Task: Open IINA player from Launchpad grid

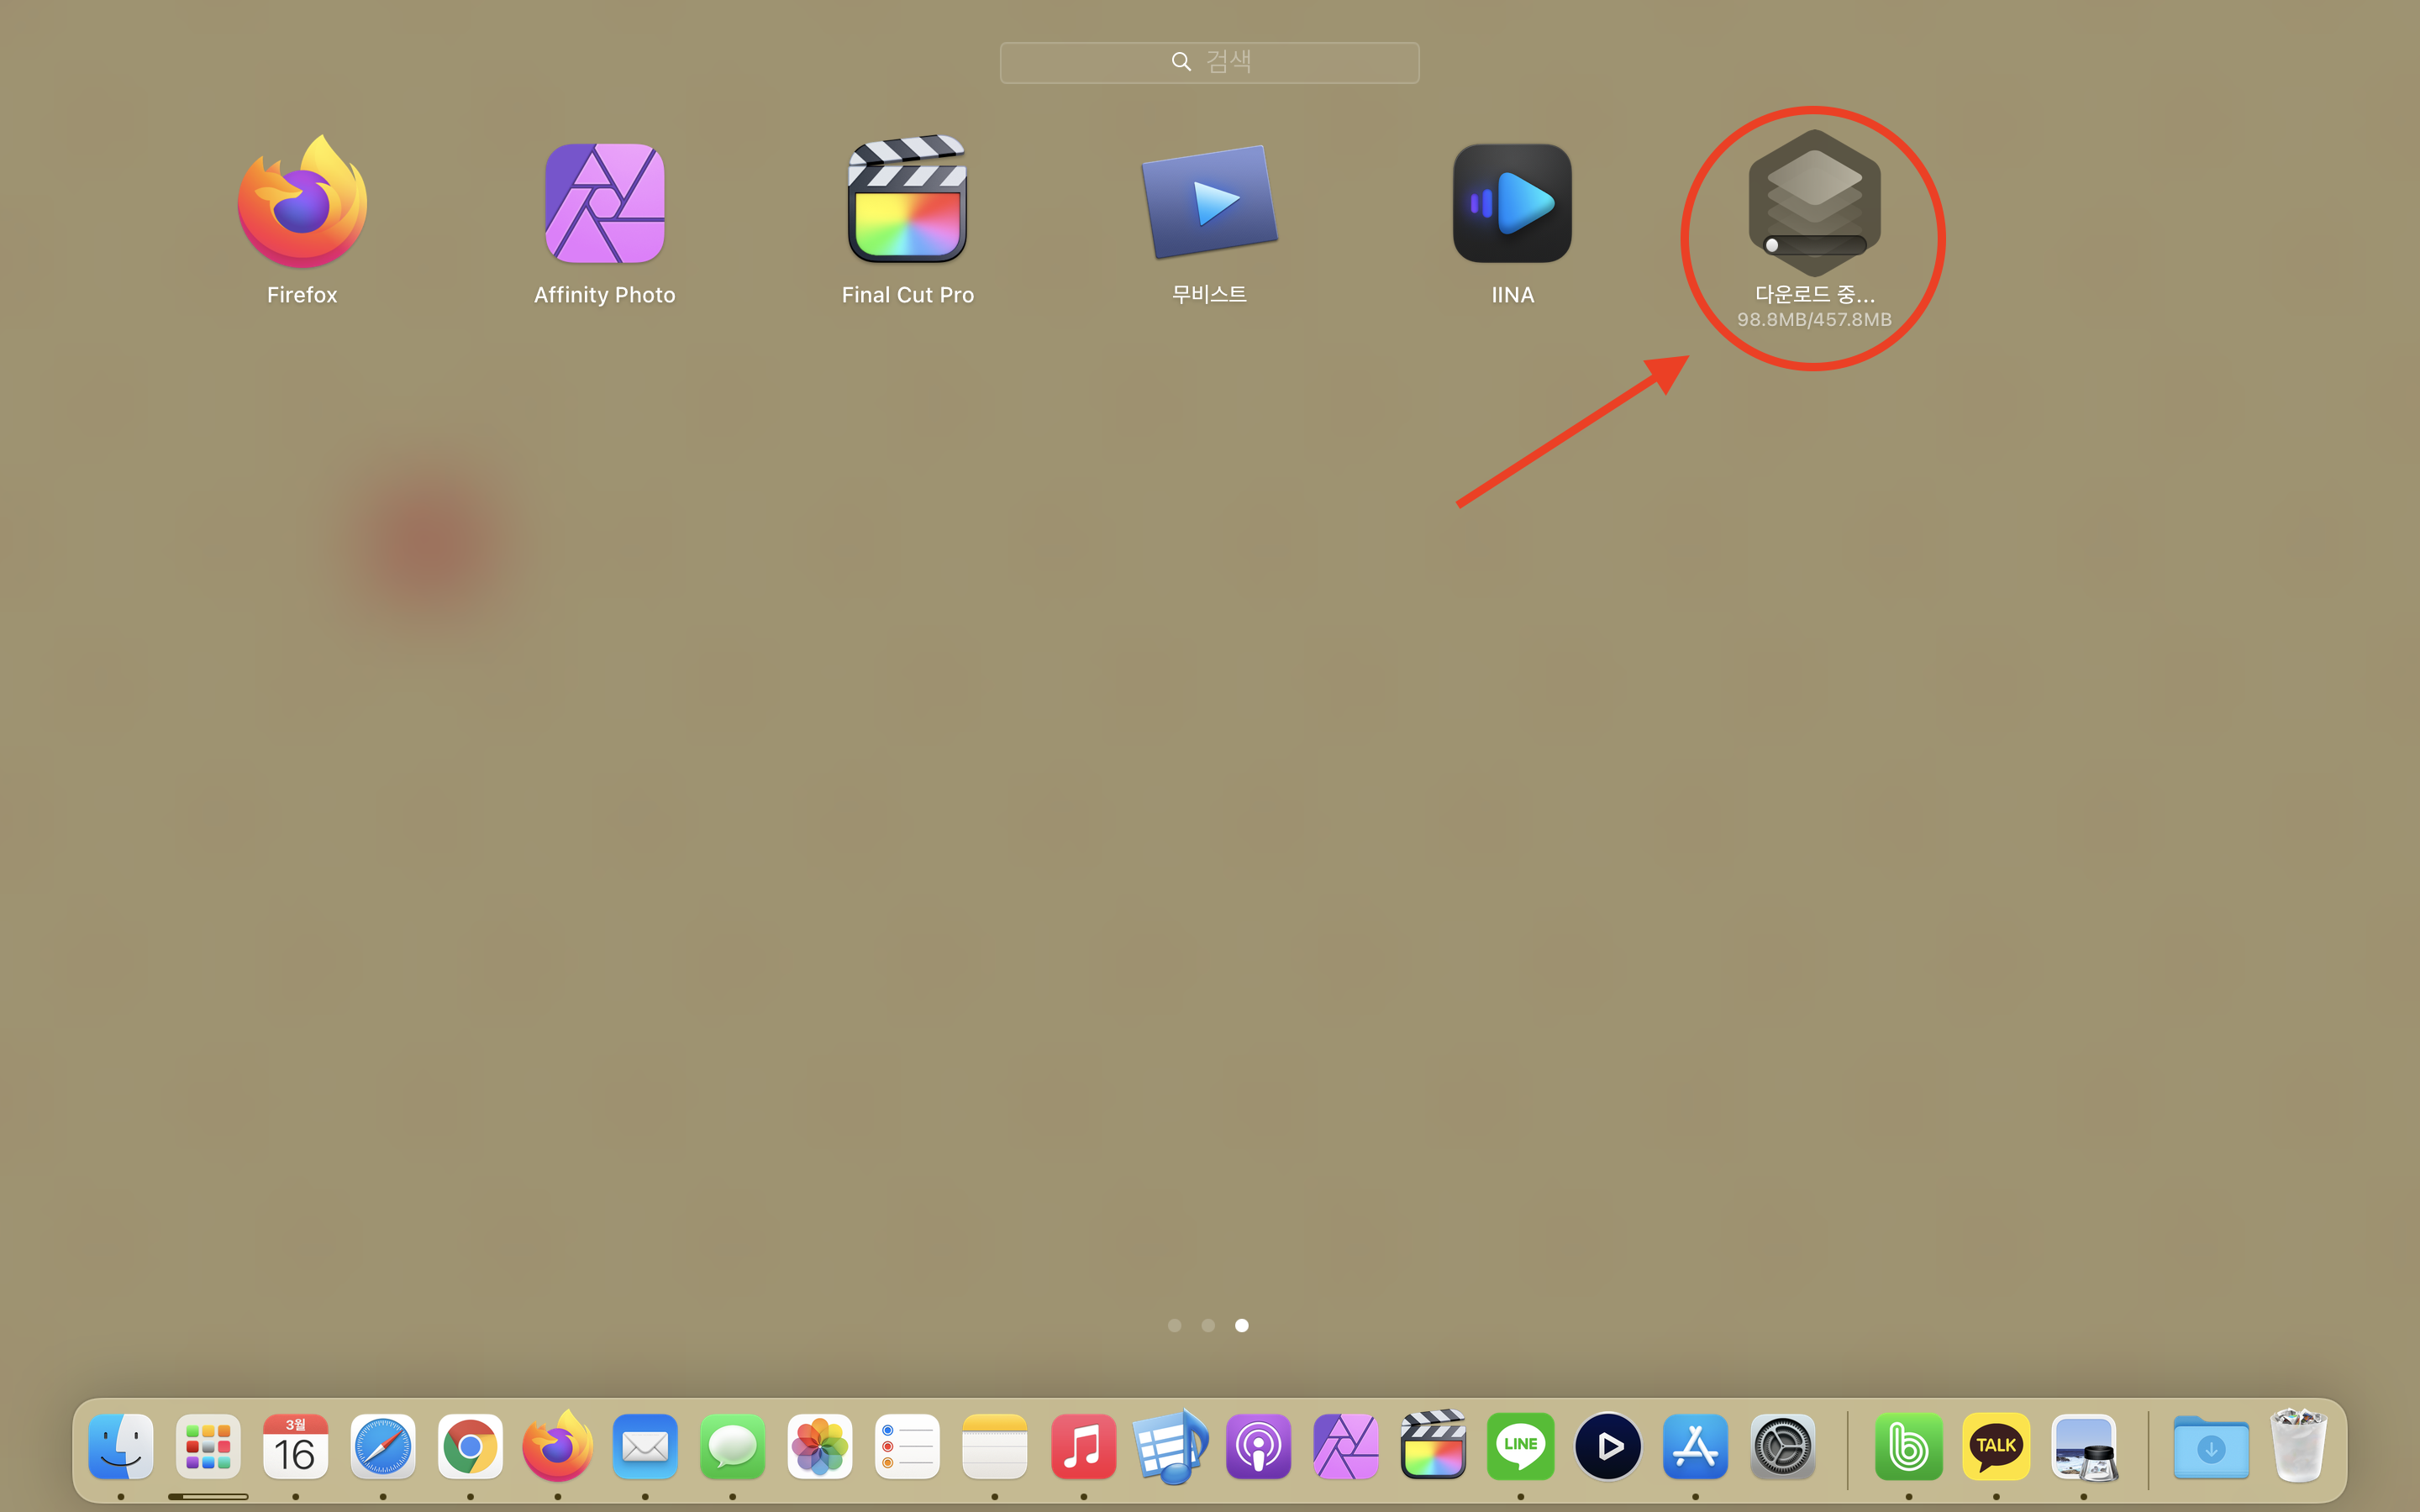Action: point(1512,203)
